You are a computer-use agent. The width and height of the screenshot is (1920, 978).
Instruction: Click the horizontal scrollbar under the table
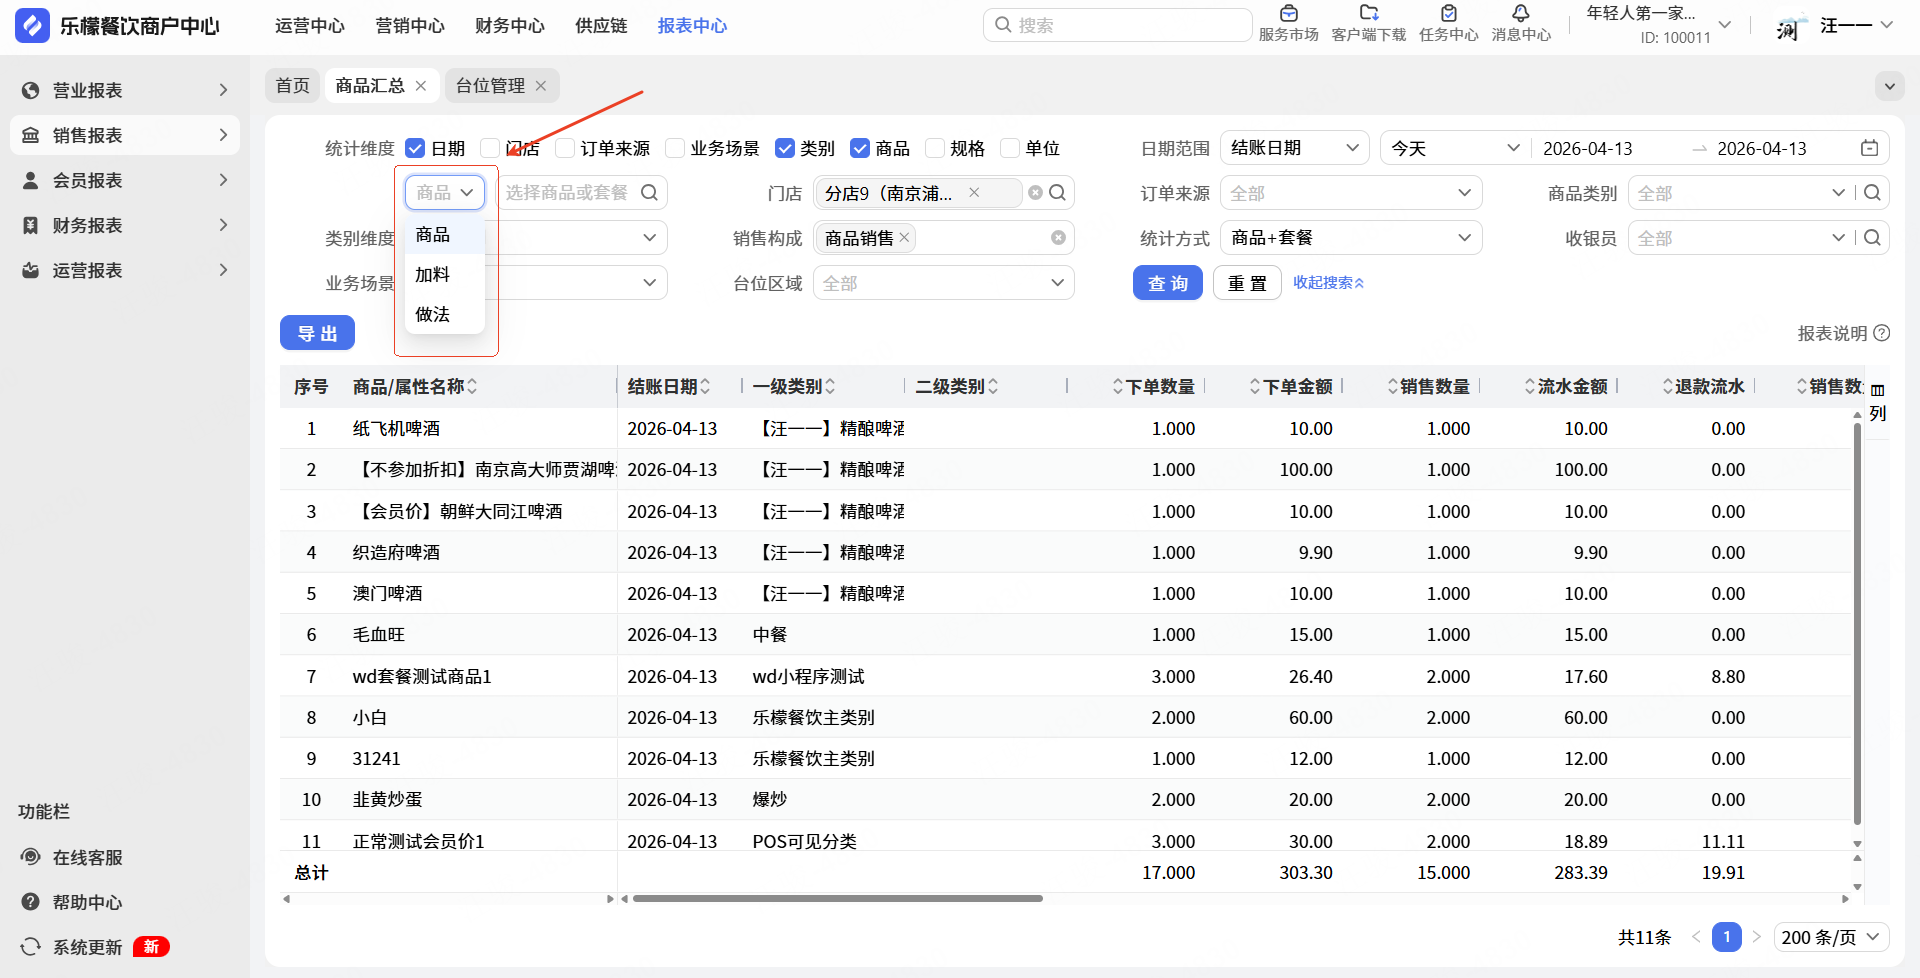[837, 898]
